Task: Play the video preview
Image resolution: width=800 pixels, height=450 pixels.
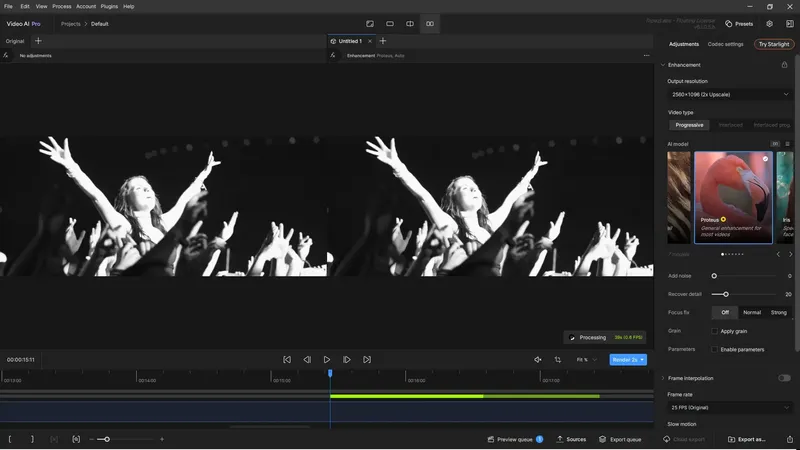Action: coord(327,359)
